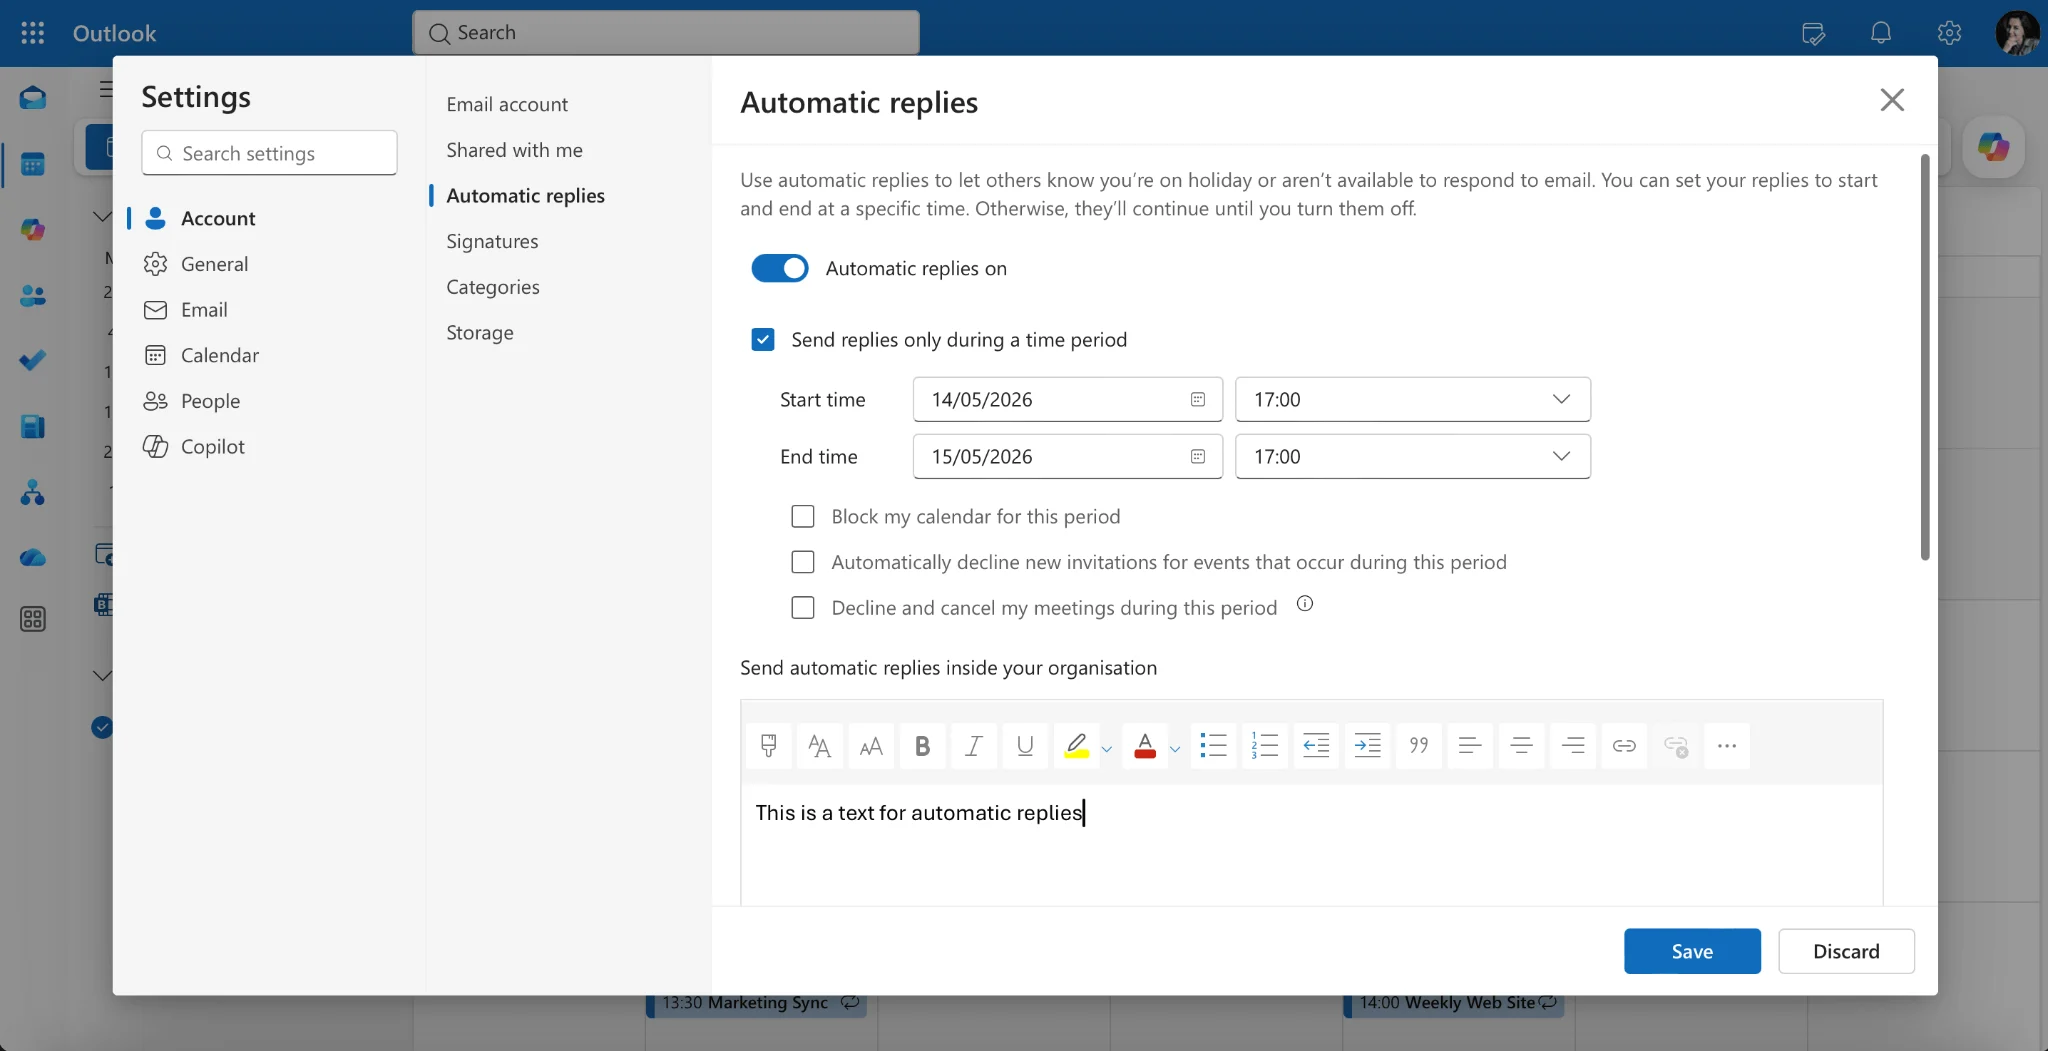Close the Settings dialog

pyautogui.click(x=1892, y=100)
